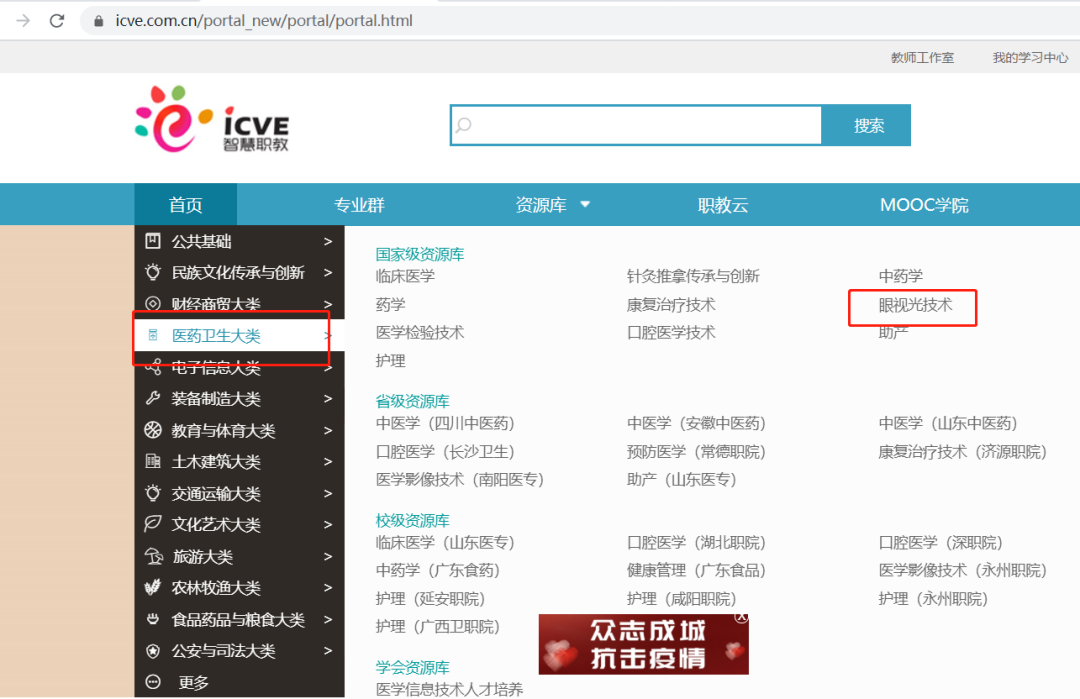The image size is (1080, 699).
Task: Open the 资源库 dropdown arrow
Action: [585, 204]
